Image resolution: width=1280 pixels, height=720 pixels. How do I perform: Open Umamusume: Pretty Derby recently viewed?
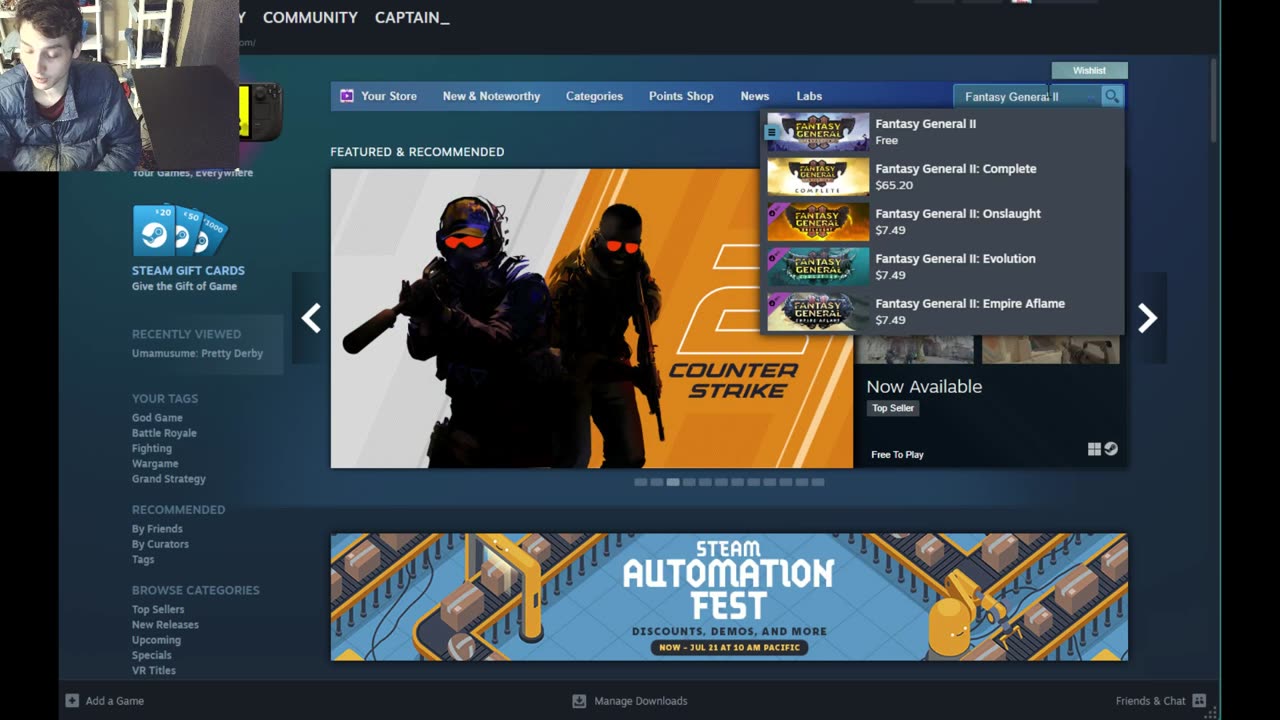tap(197, 353)
